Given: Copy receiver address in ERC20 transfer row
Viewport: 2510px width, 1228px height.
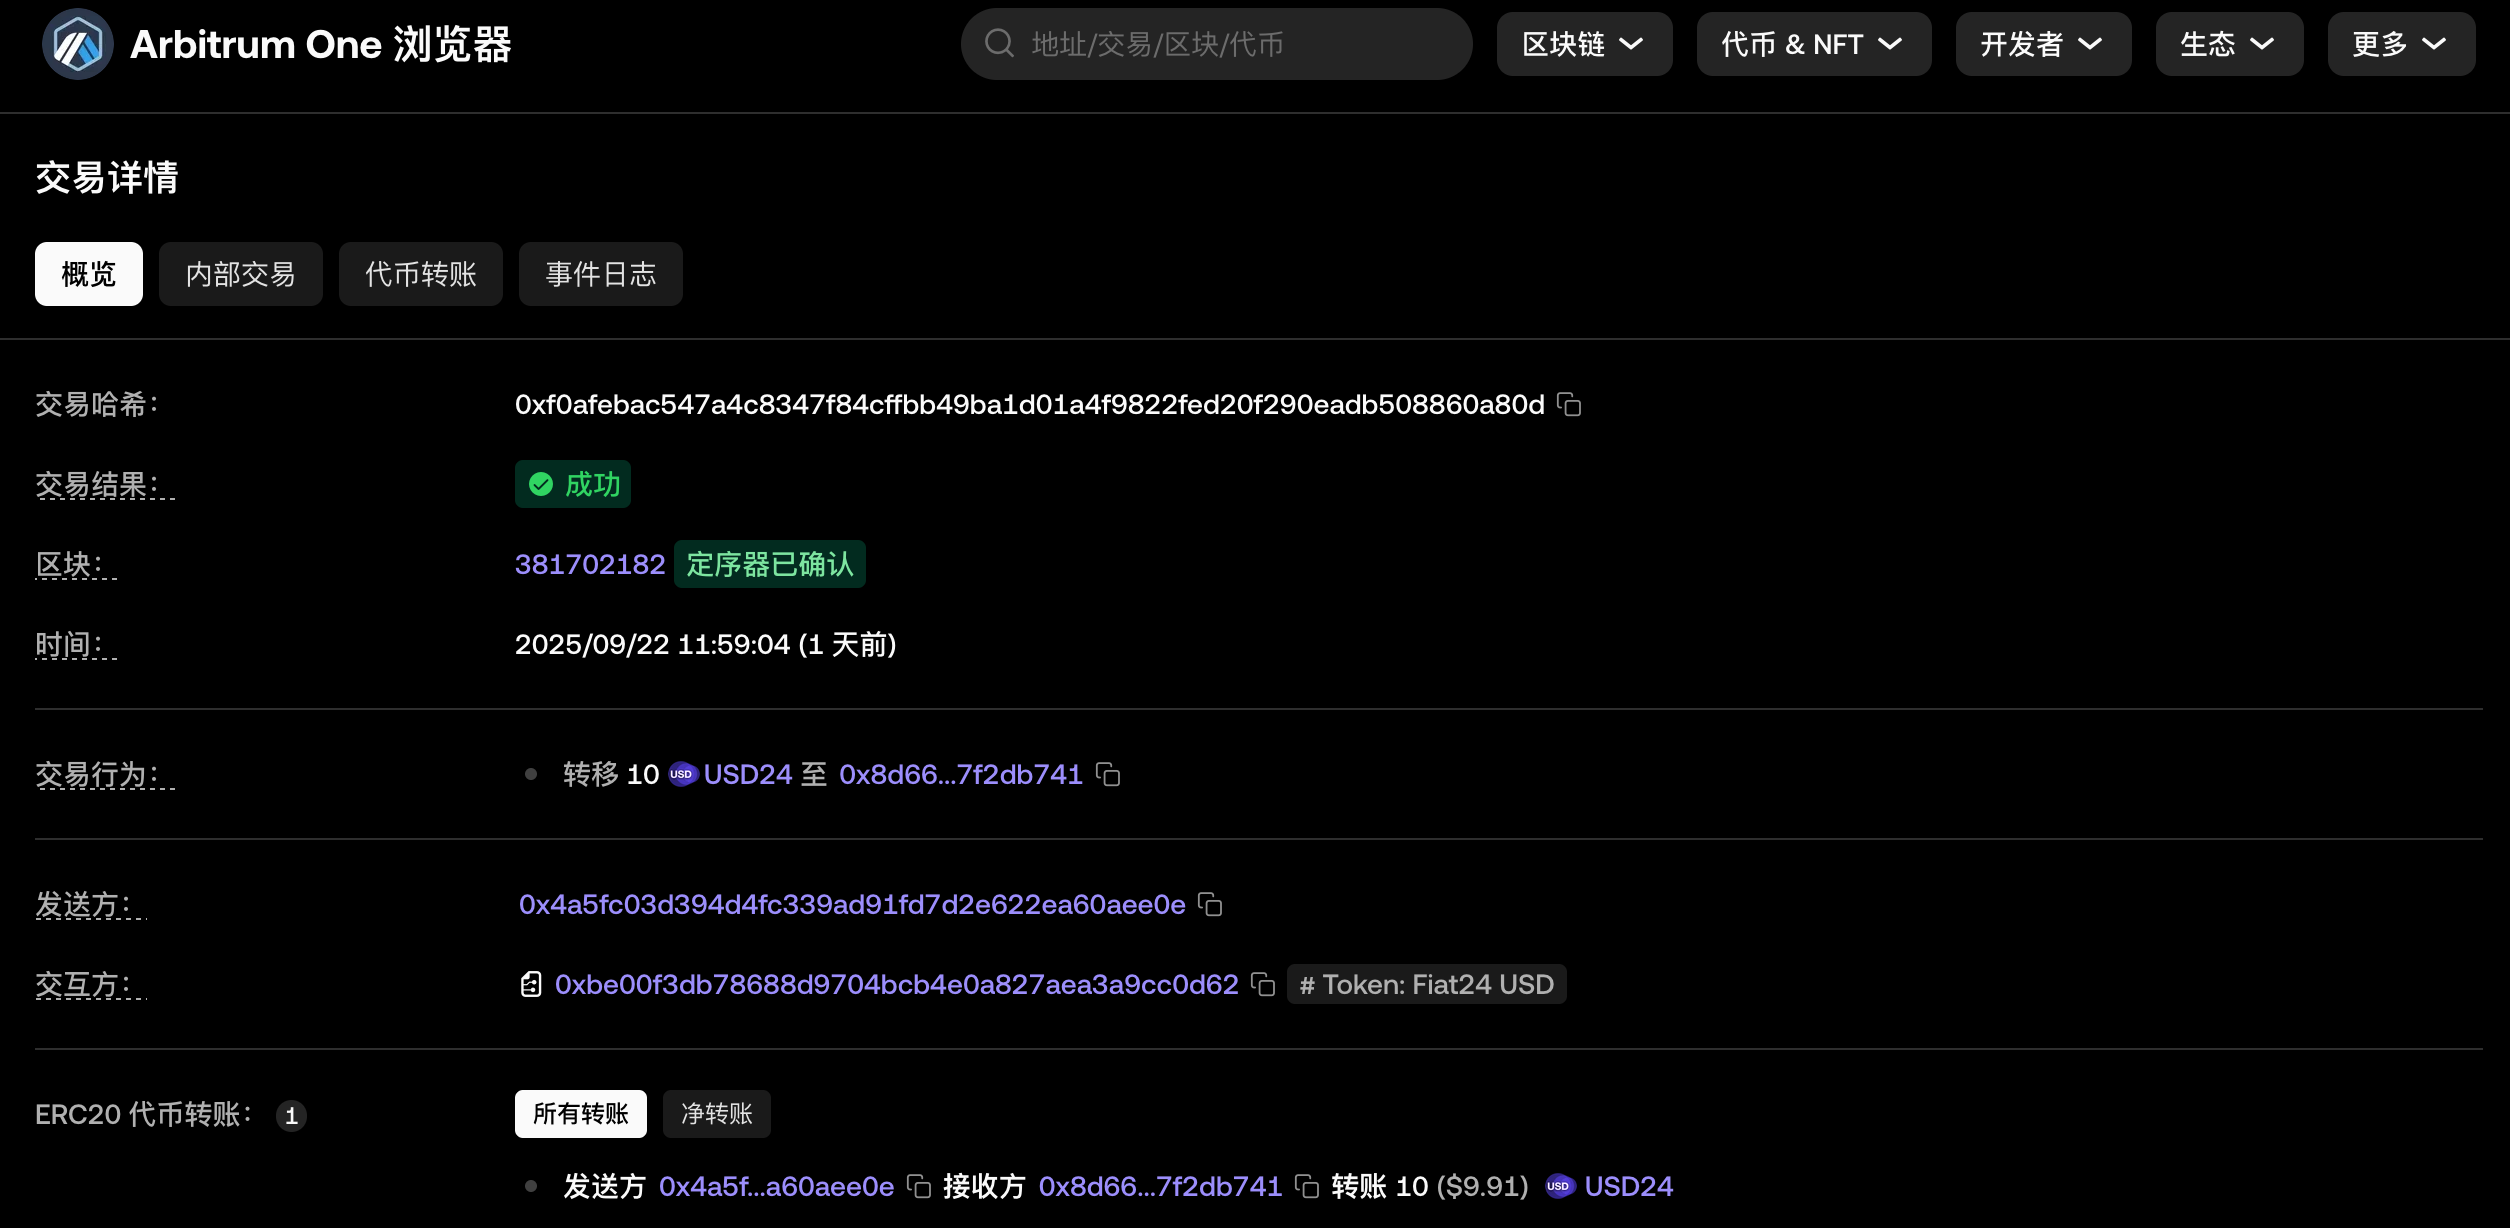Looking at the screenshot, I should [1307, 1187].
